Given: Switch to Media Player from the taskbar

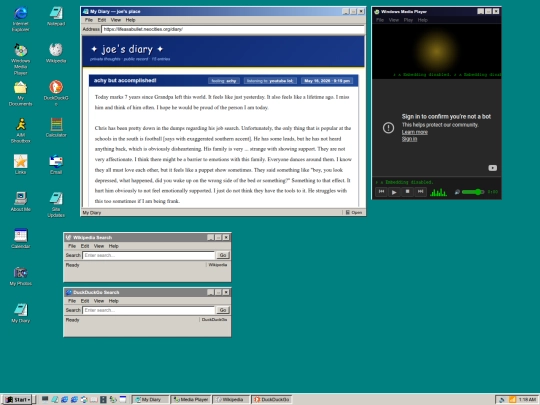Looking at the screenshot, I should click(x=190, y=399).
